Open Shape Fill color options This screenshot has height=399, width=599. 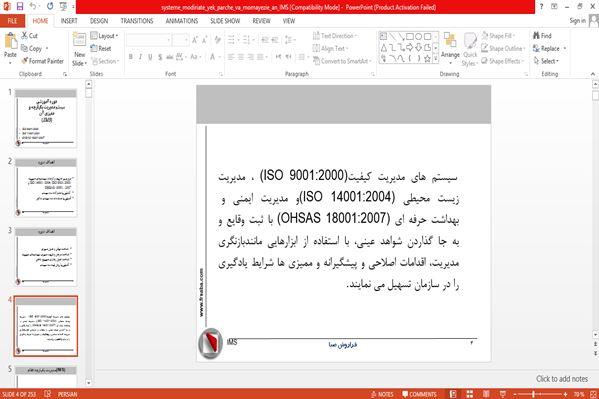point(498,36)
